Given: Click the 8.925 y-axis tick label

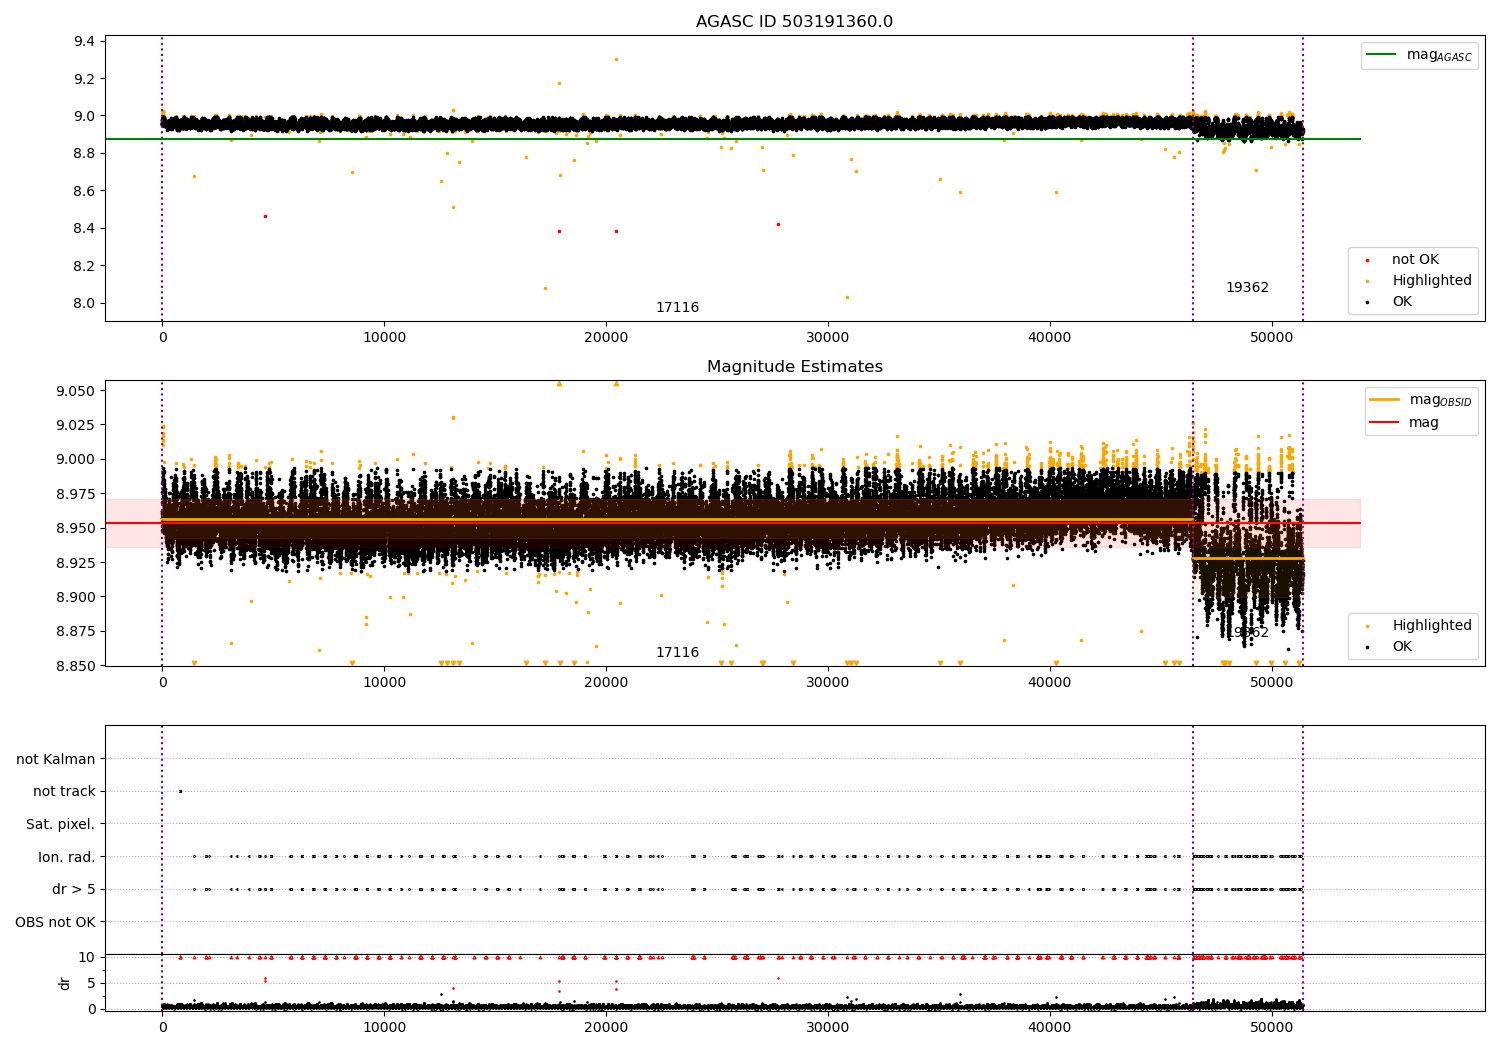Looking at the screenshot, I should pyautogui.click(x=75, y=563).
